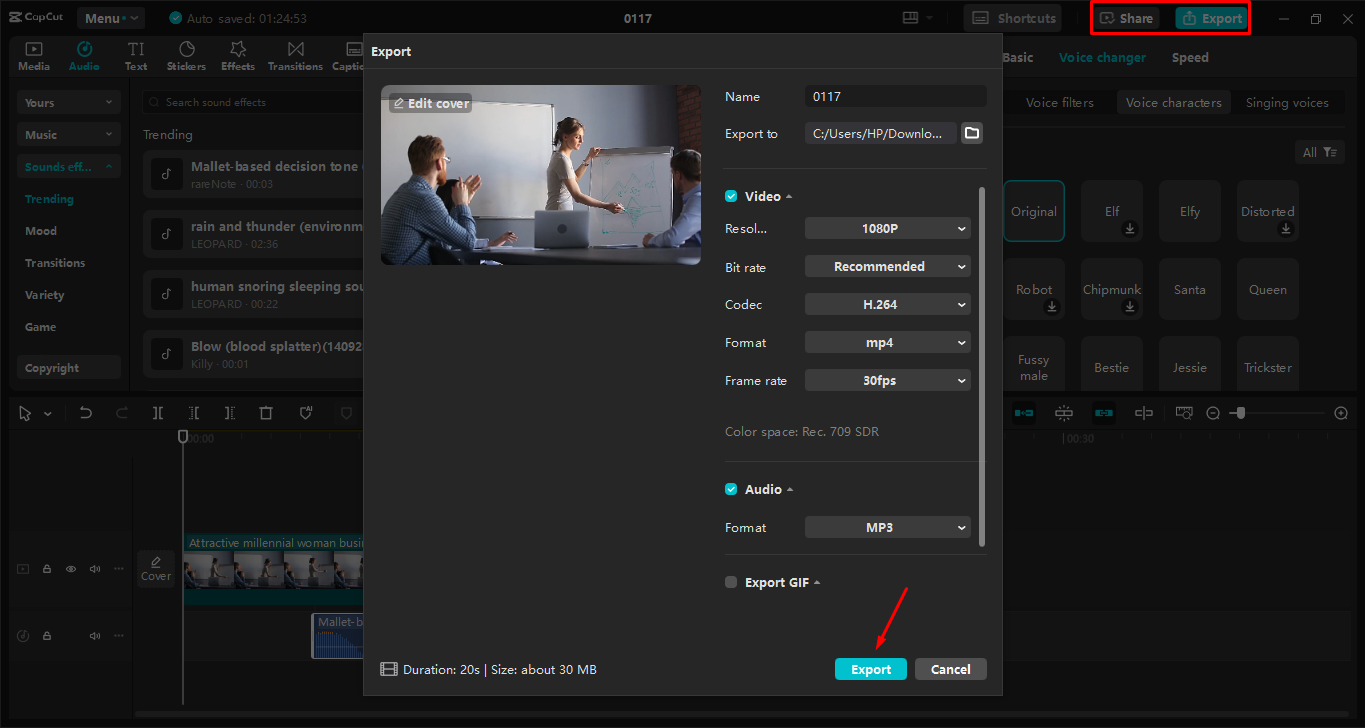The height and width of the screenshot is (728, 1365).
Task: Expand the Yours category in the sidebar
Action: coord(69,102)
